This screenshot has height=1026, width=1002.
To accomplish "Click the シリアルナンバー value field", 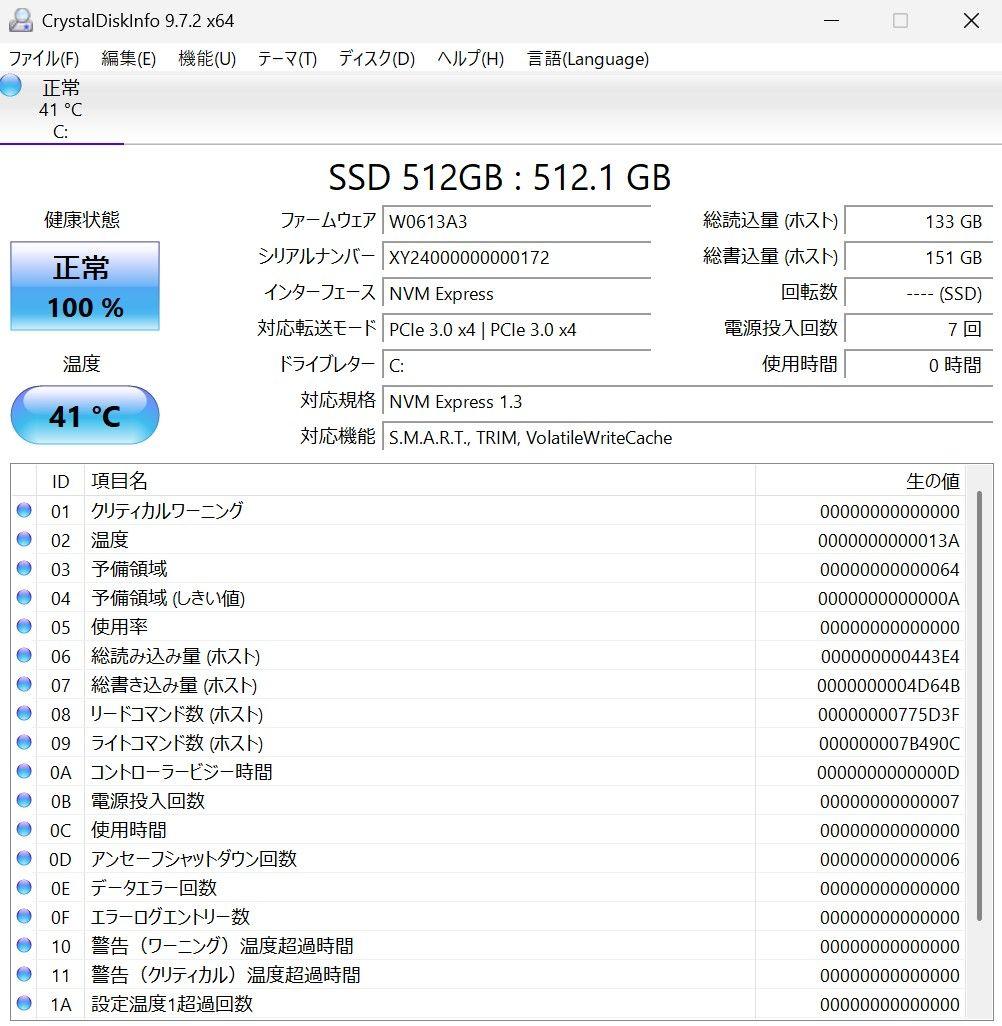I will [516, 257].
